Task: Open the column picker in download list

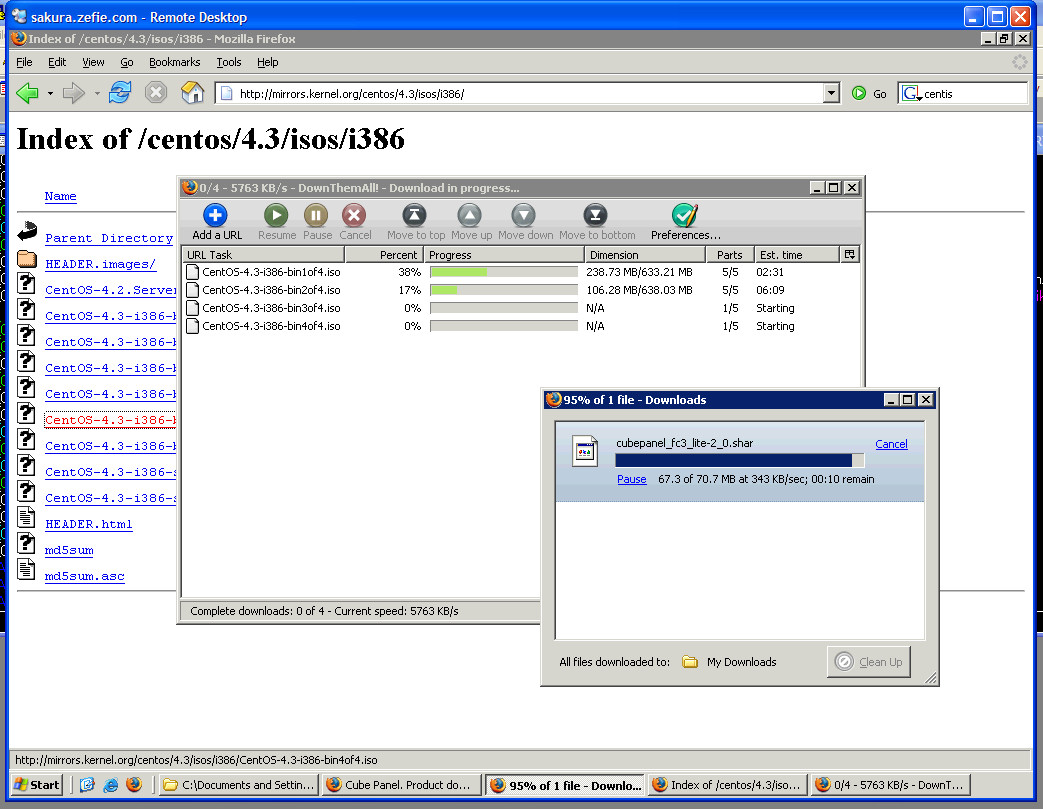Action: (x=850, y=255)
